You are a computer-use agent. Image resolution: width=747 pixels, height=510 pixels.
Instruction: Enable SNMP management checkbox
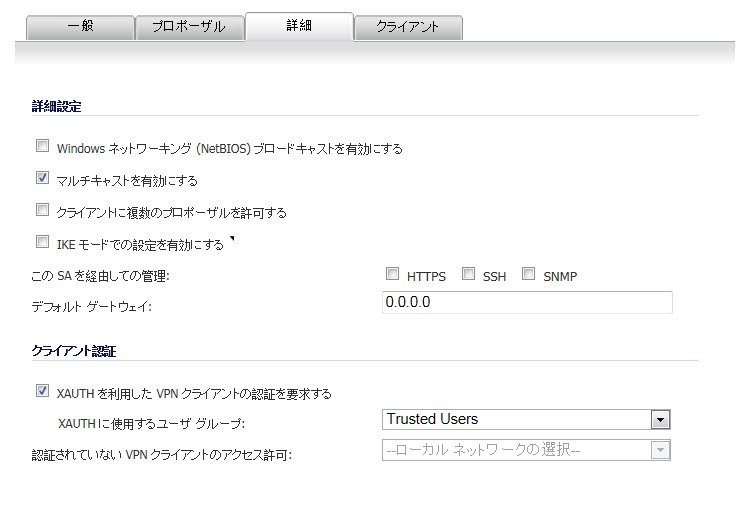tap(528, 274)
